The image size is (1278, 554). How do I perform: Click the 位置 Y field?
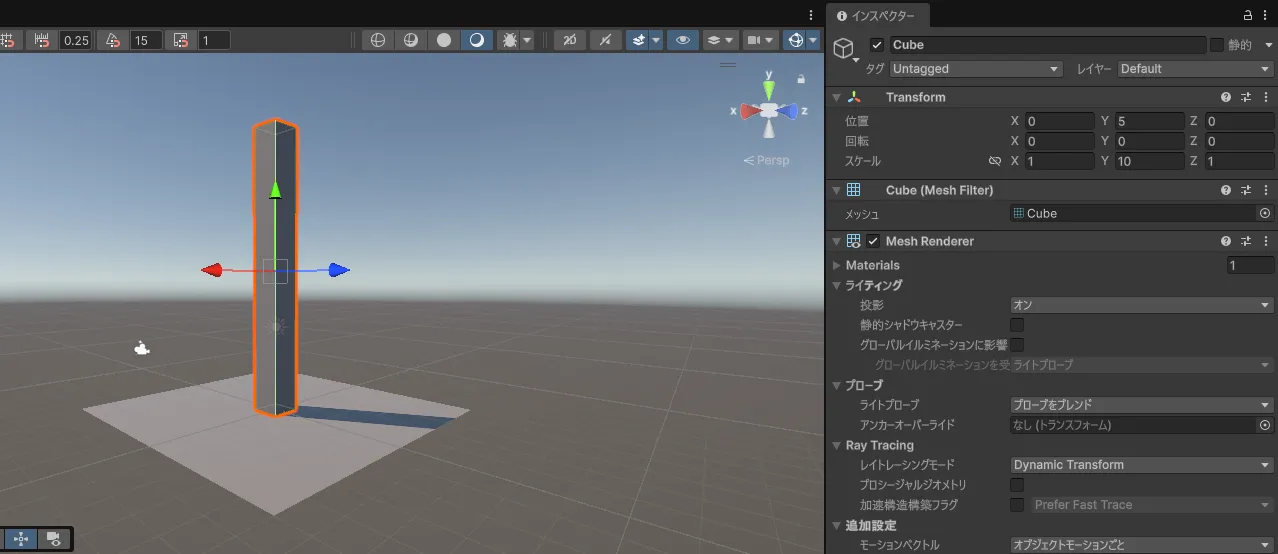pos(1149,121)
